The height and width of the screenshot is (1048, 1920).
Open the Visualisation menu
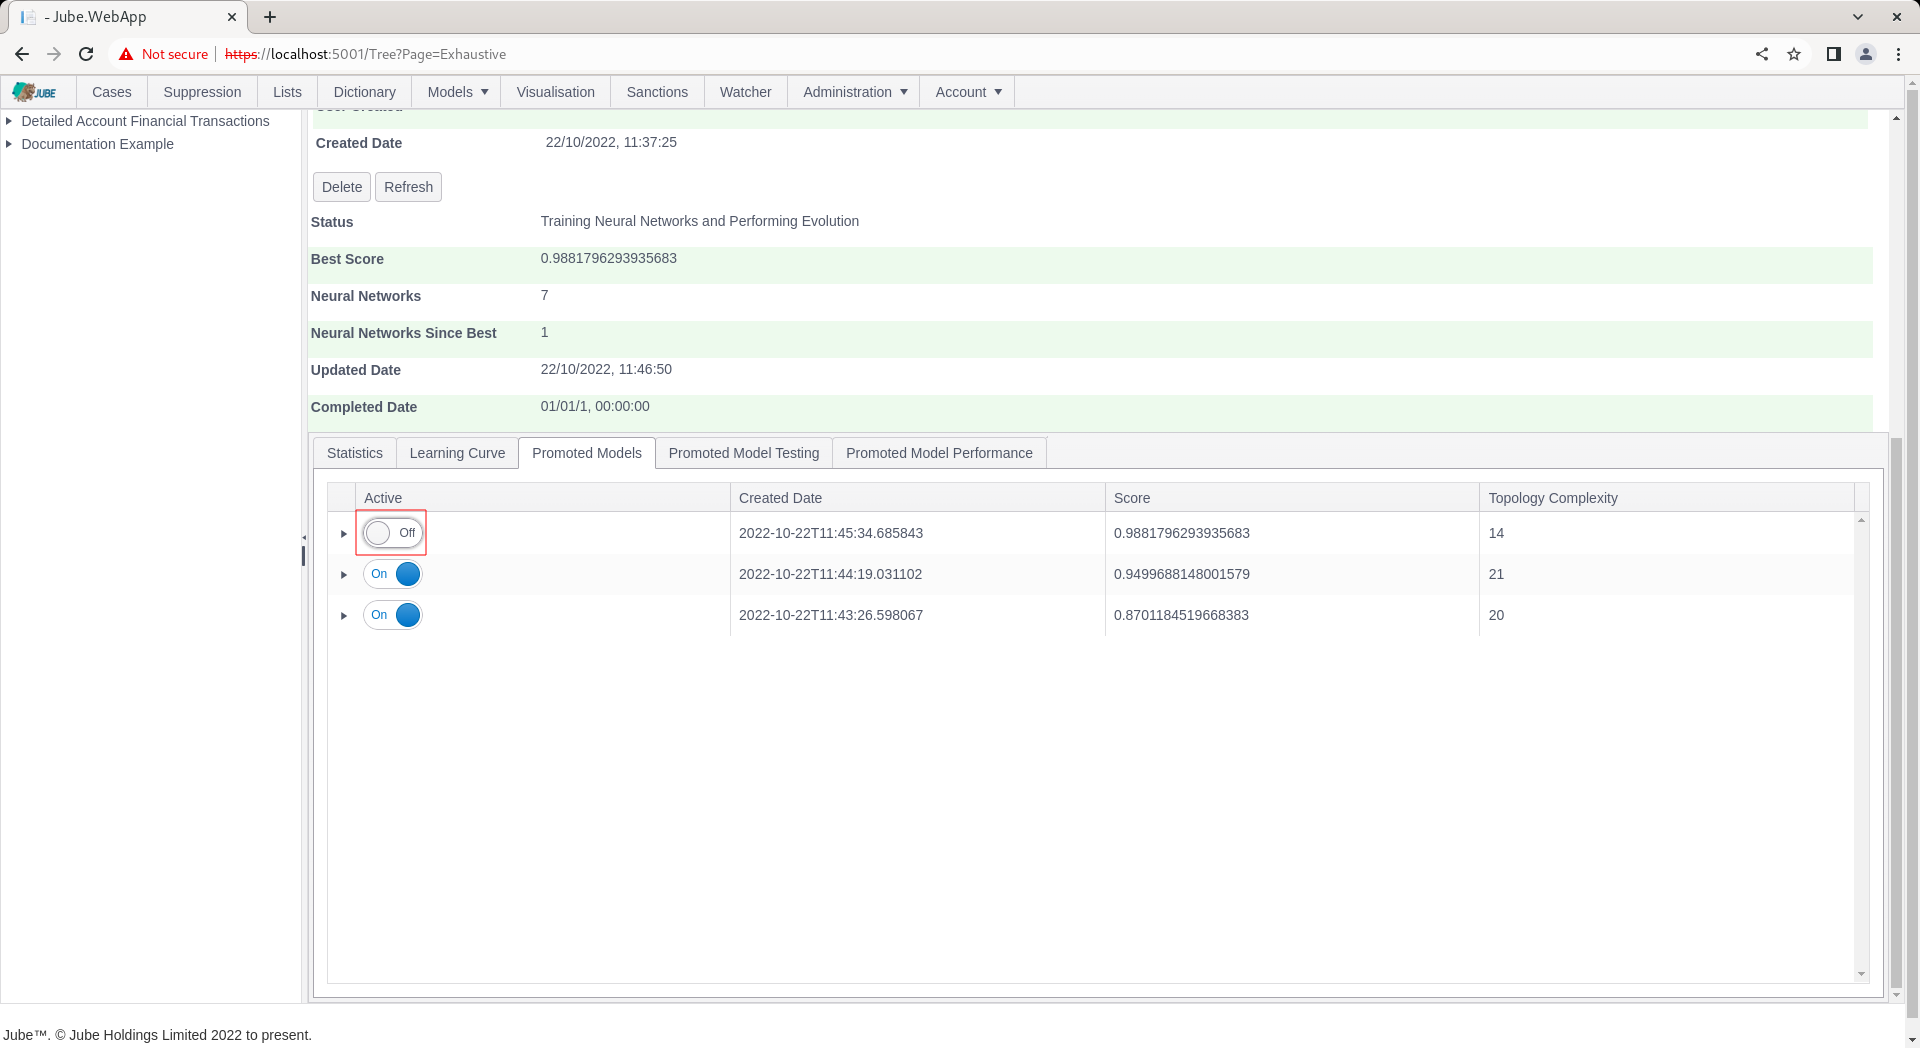click(556, 92)
